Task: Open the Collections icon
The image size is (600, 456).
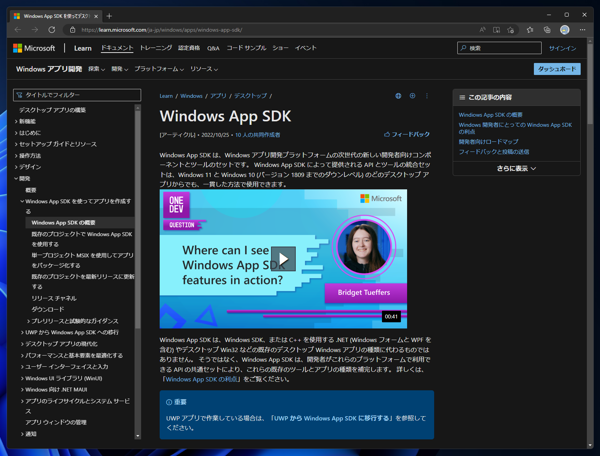Action: click(547, 30)
